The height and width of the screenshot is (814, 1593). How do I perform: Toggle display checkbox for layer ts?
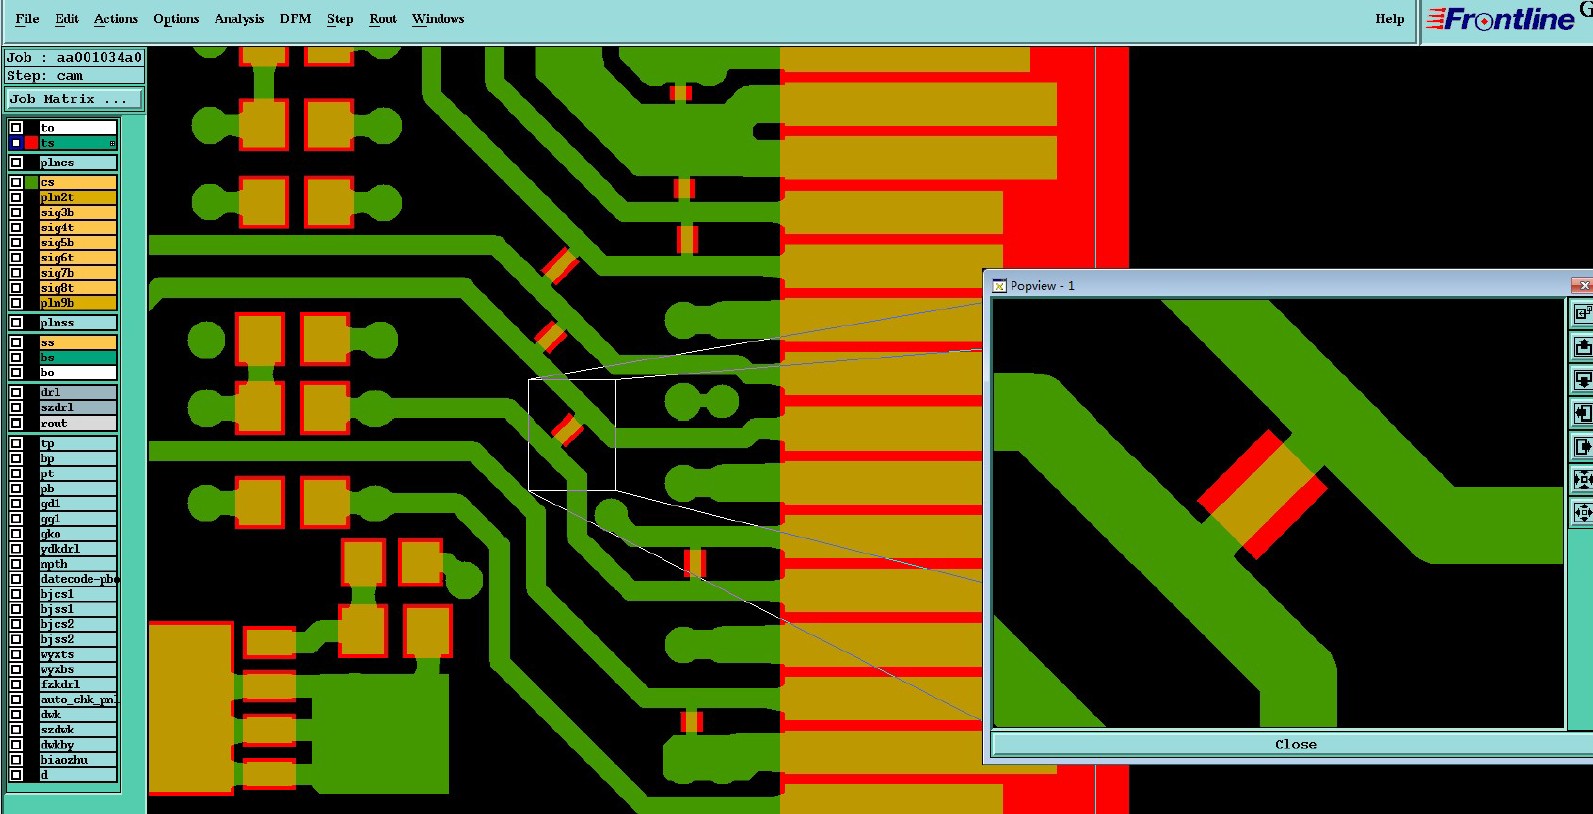(16, 143)
